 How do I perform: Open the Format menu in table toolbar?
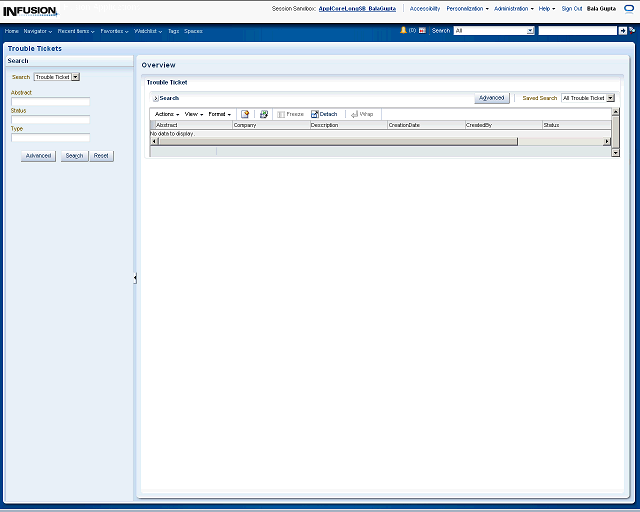(x=220, y=114)
